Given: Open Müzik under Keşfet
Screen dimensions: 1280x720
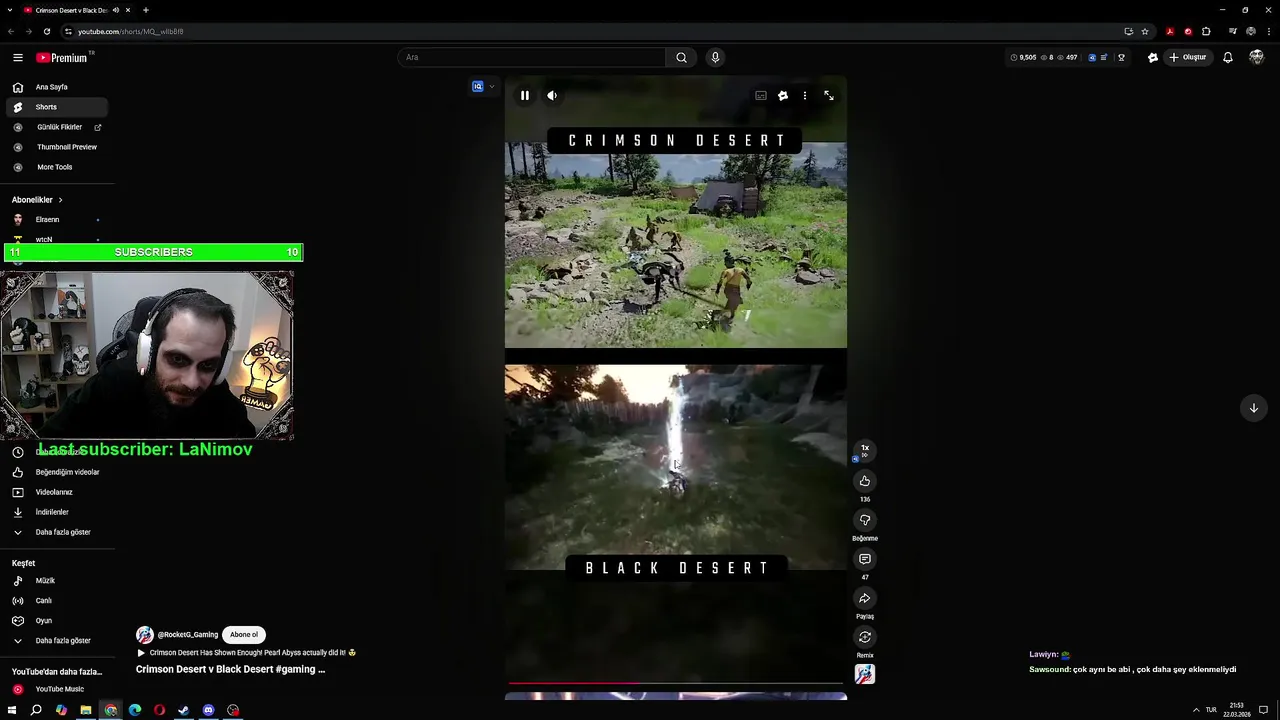Looking at the screenshot, I should pos(57,580).
